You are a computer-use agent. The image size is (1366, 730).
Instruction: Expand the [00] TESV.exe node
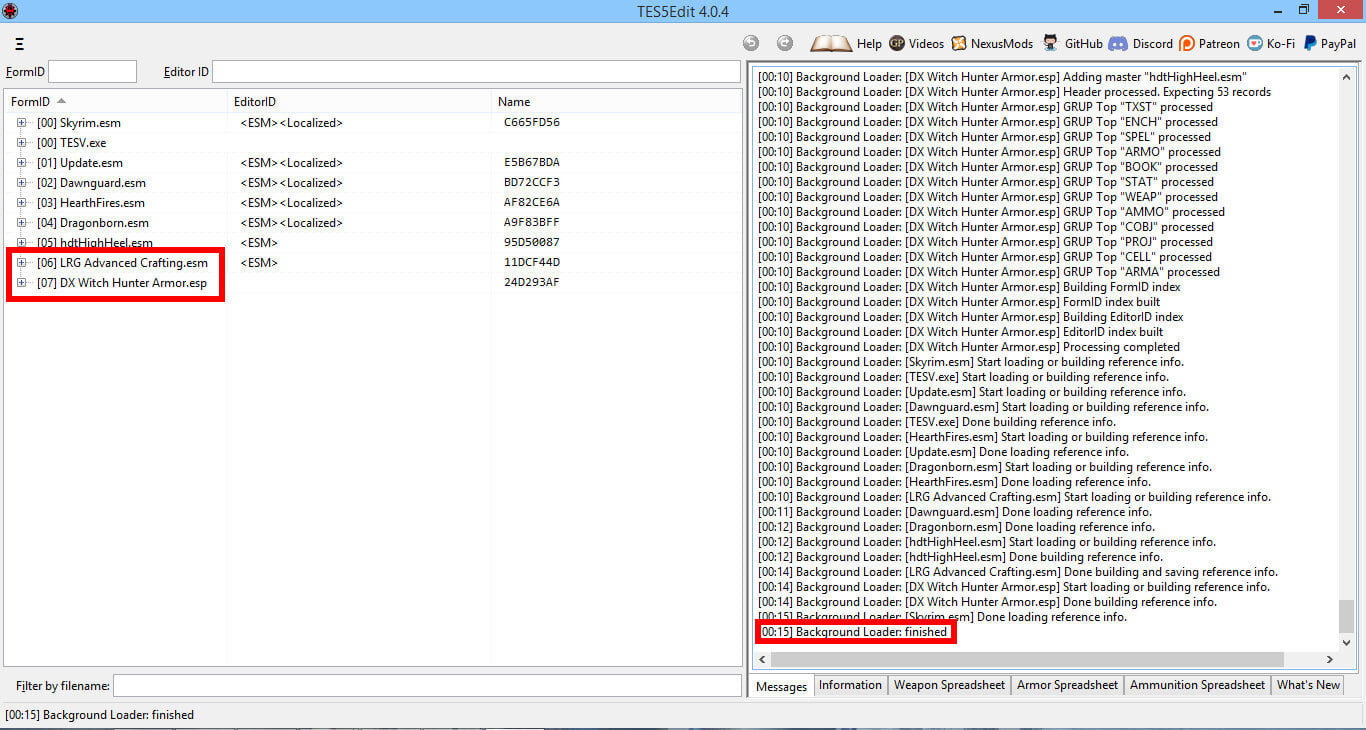[x=22, y=143]
